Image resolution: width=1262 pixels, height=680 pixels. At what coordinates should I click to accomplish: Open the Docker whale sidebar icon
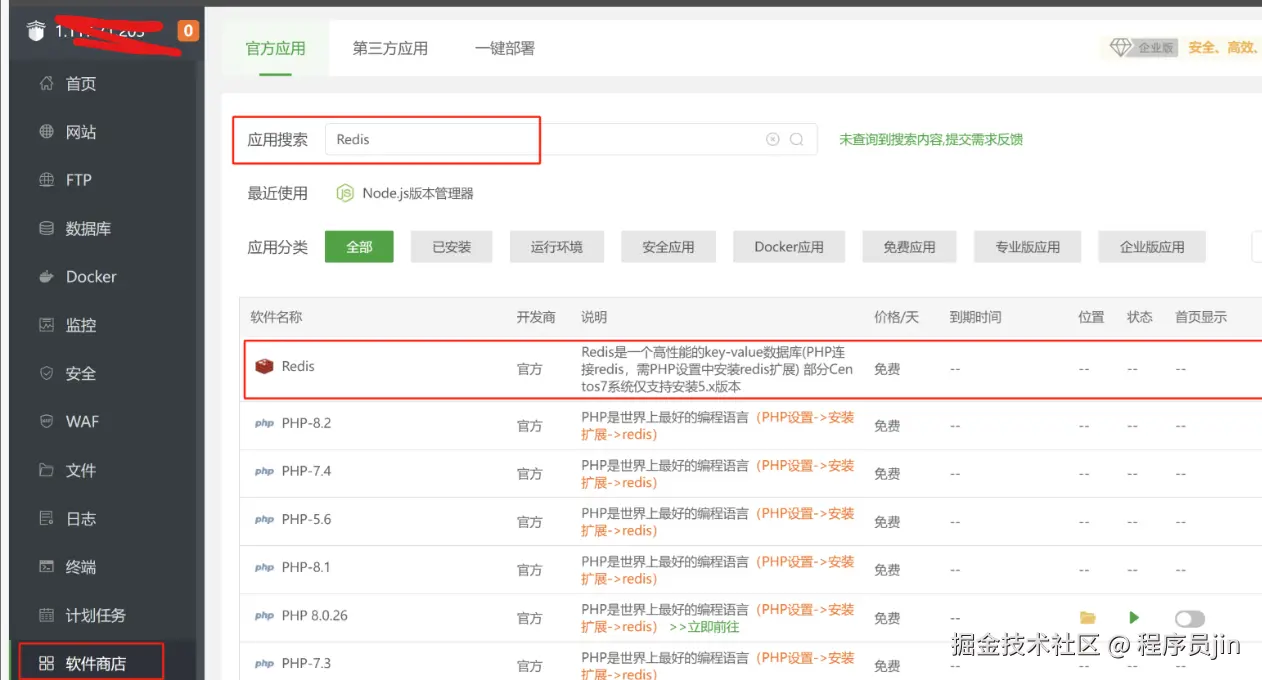46,277
